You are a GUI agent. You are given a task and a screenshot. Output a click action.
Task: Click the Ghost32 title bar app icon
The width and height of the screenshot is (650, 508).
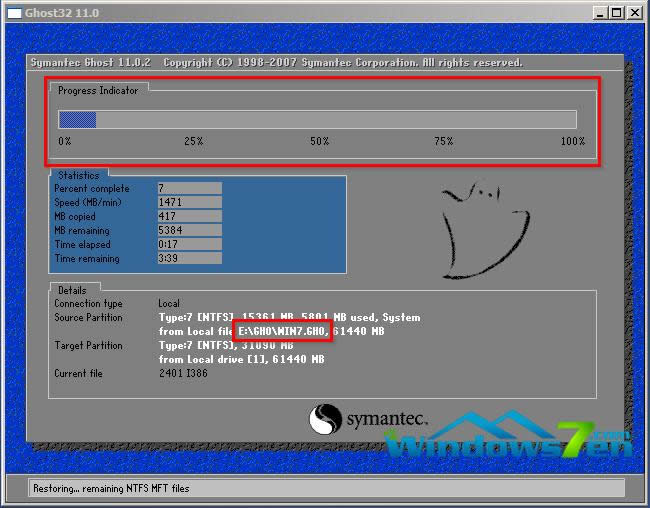[x=12, y=12]
